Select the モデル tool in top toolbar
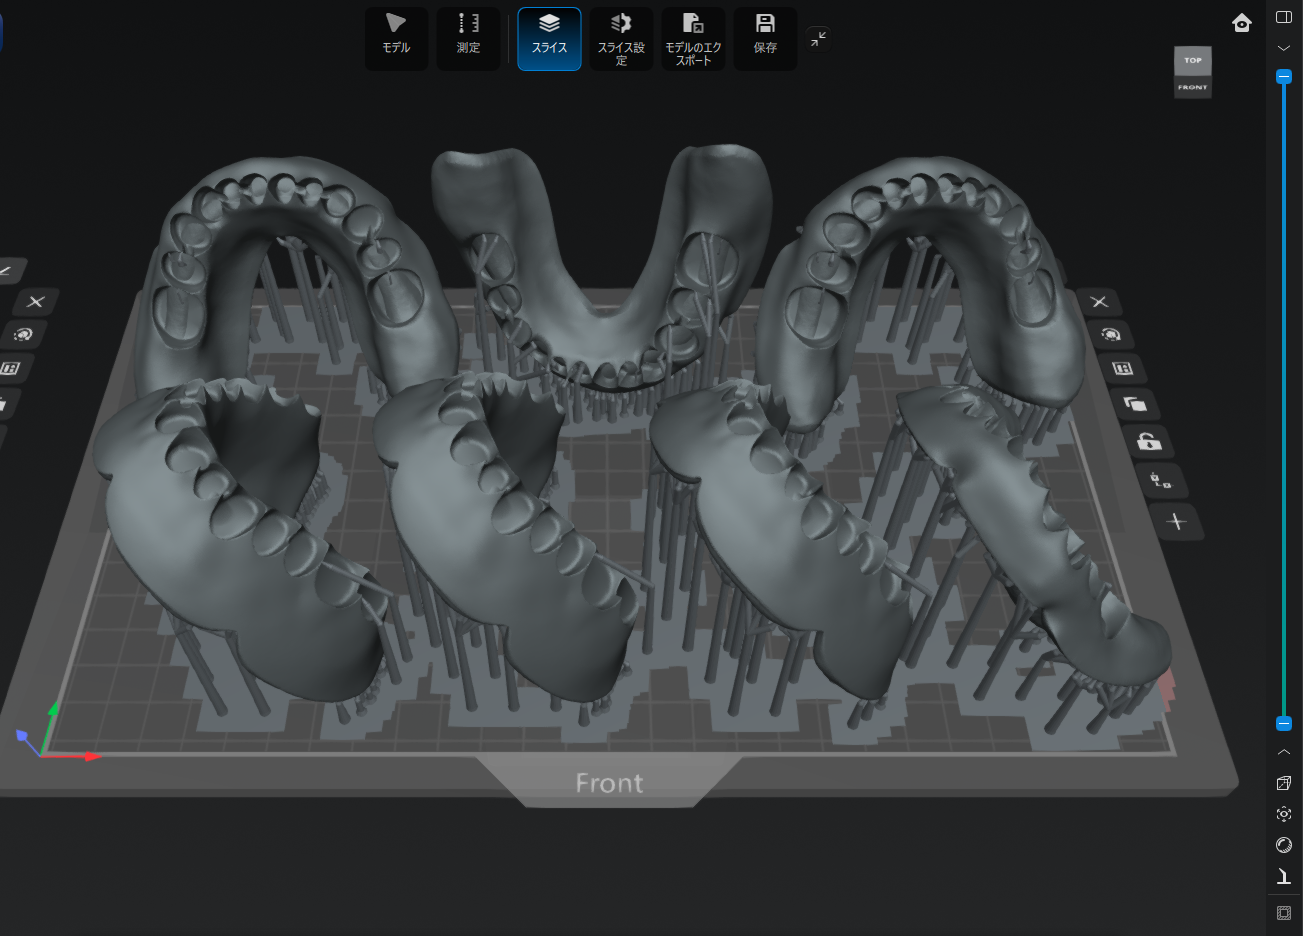Viewport: 1303px width, 936px height. point(396,38)
